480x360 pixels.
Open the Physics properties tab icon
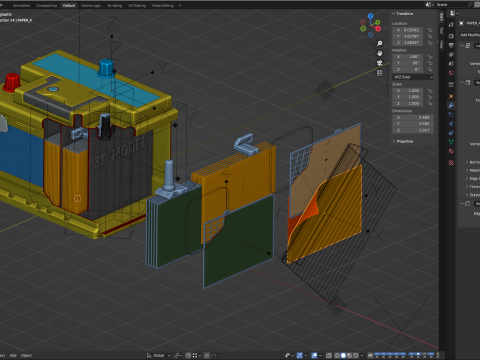click(451, 124)
